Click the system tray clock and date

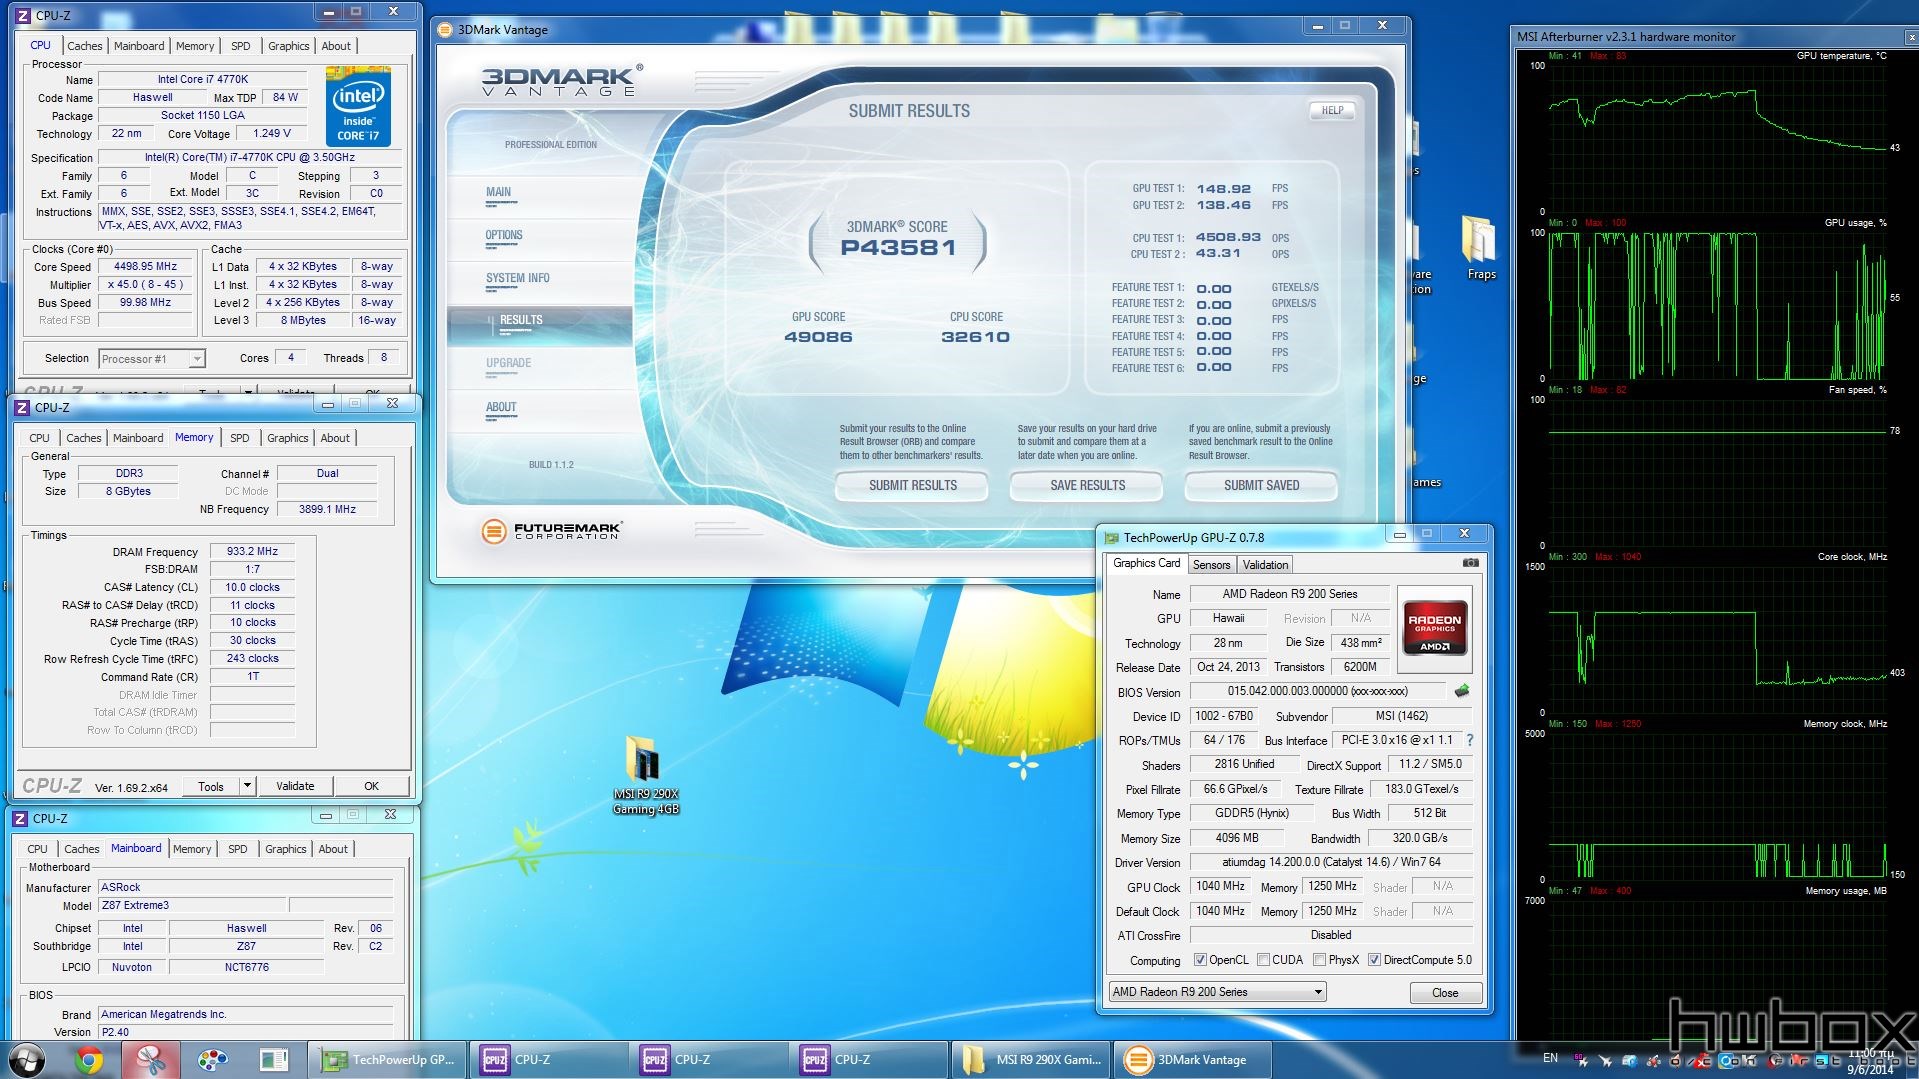coord(1870,1062)
